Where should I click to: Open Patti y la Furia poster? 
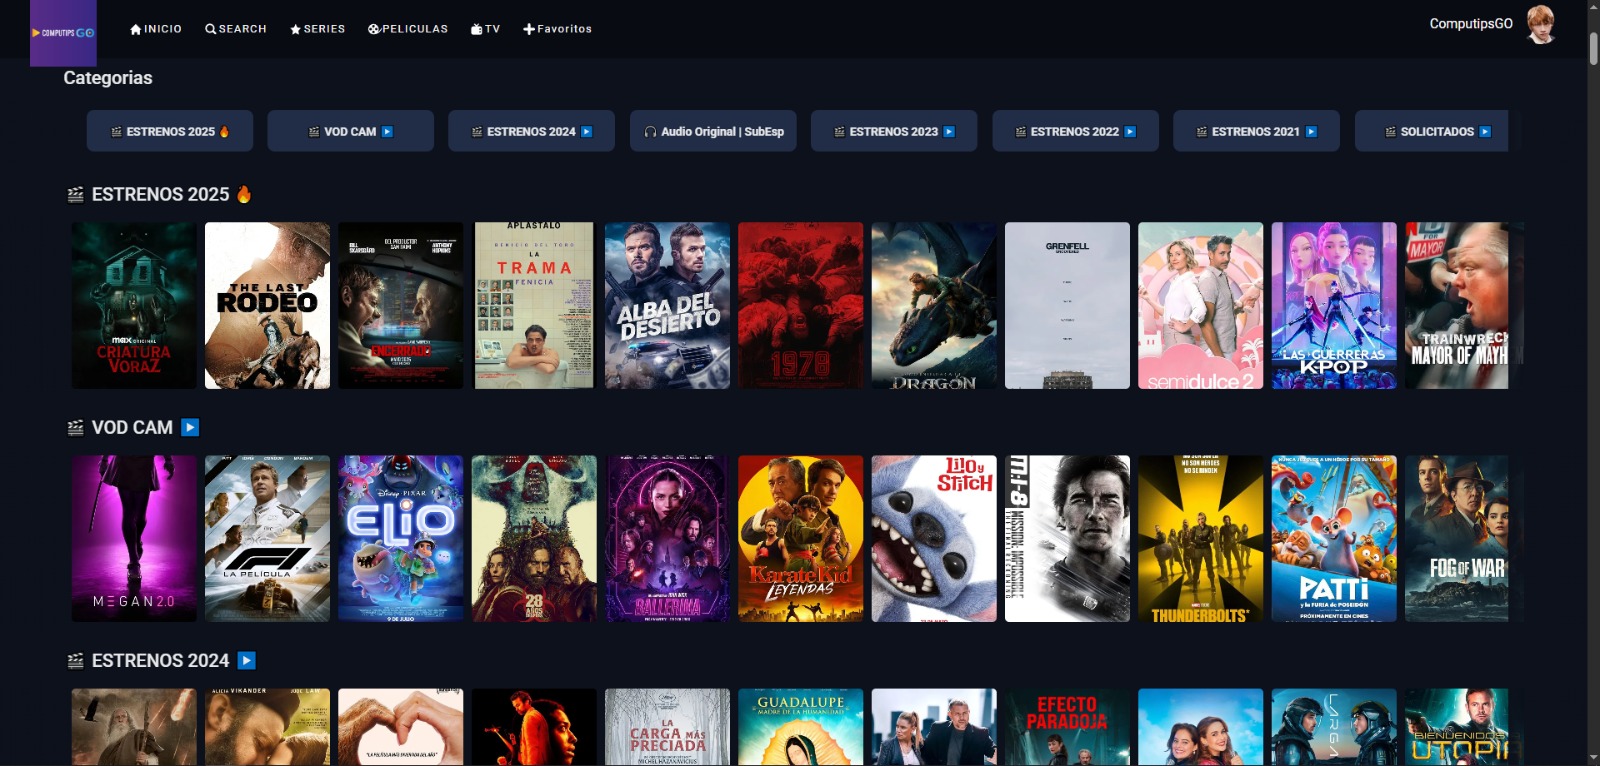(x=1334, y=538)
